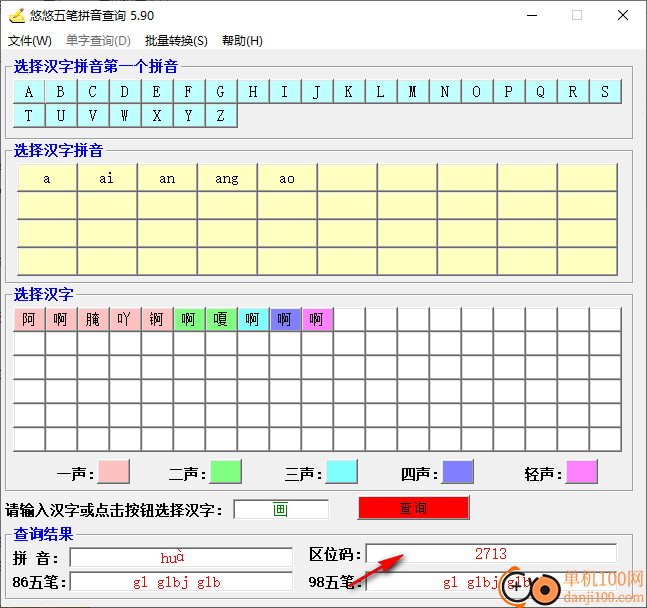Pick the T letter button

[29, 116]
